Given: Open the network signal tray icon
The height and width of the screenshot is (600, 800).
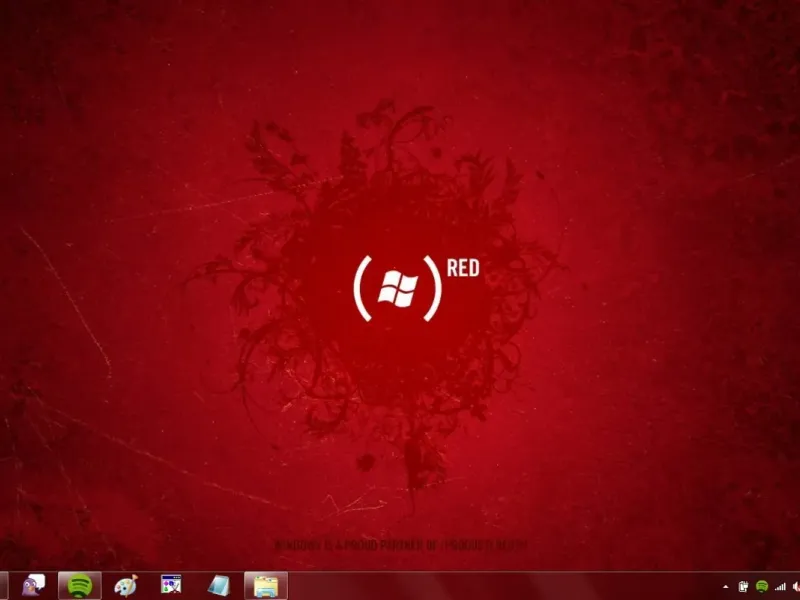Looking at the screenshot, I should 780,587.
